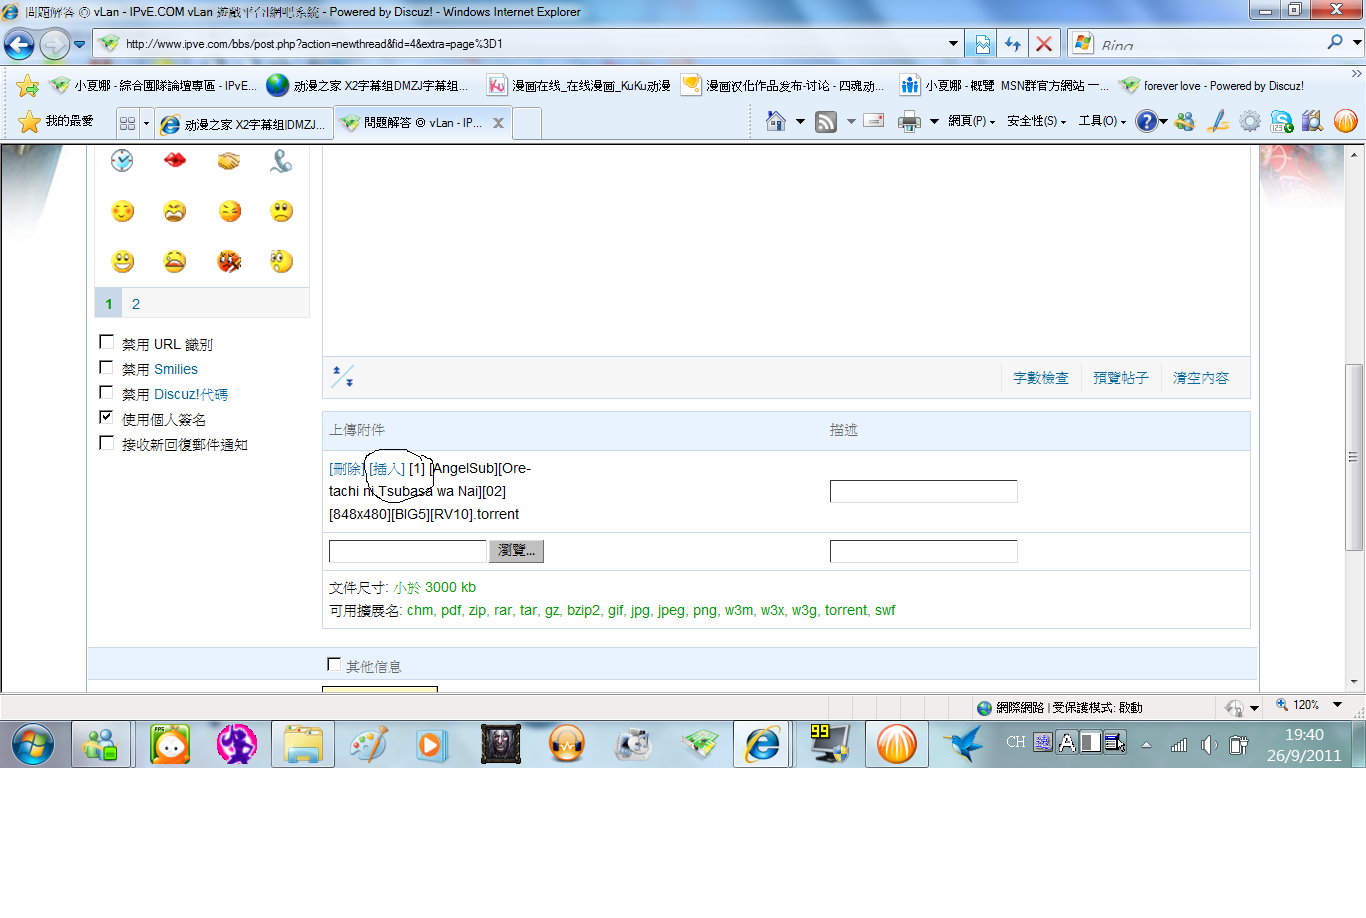Expand the search provider dropdown arrow
Image resolution: width=1366 pixels, height=918 pixels.
[1357, 42]
